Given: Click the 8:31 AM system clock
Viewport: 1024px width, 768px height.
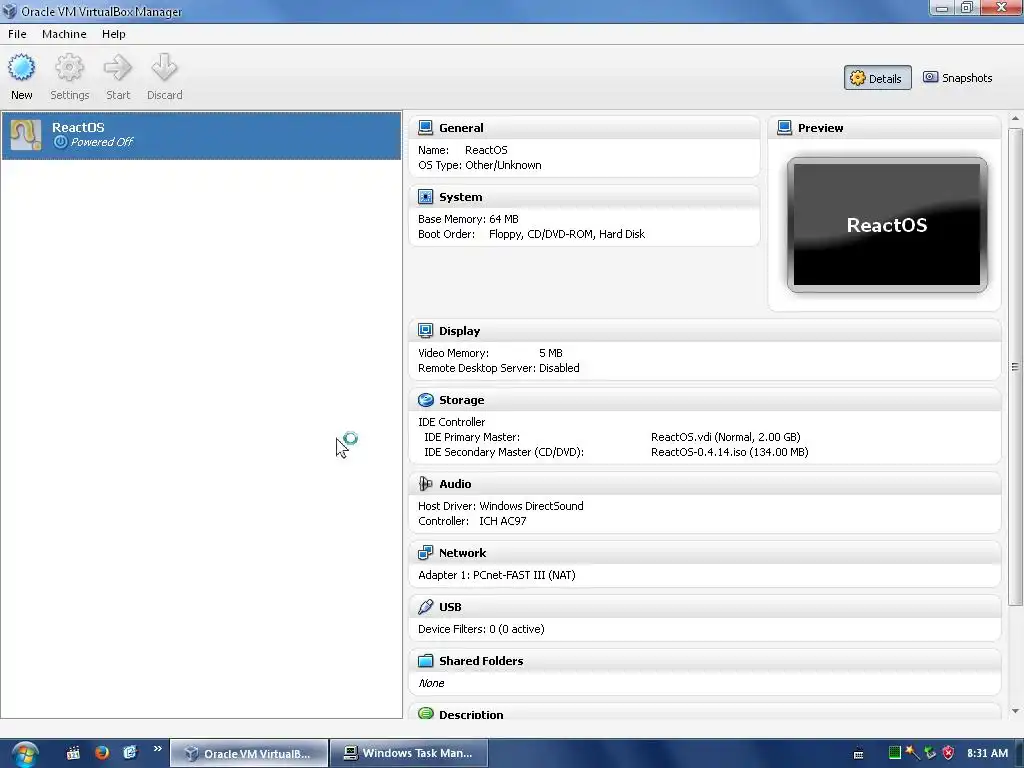Looking at the screenshot, I should pyautogui.click(x=987, y=753).
